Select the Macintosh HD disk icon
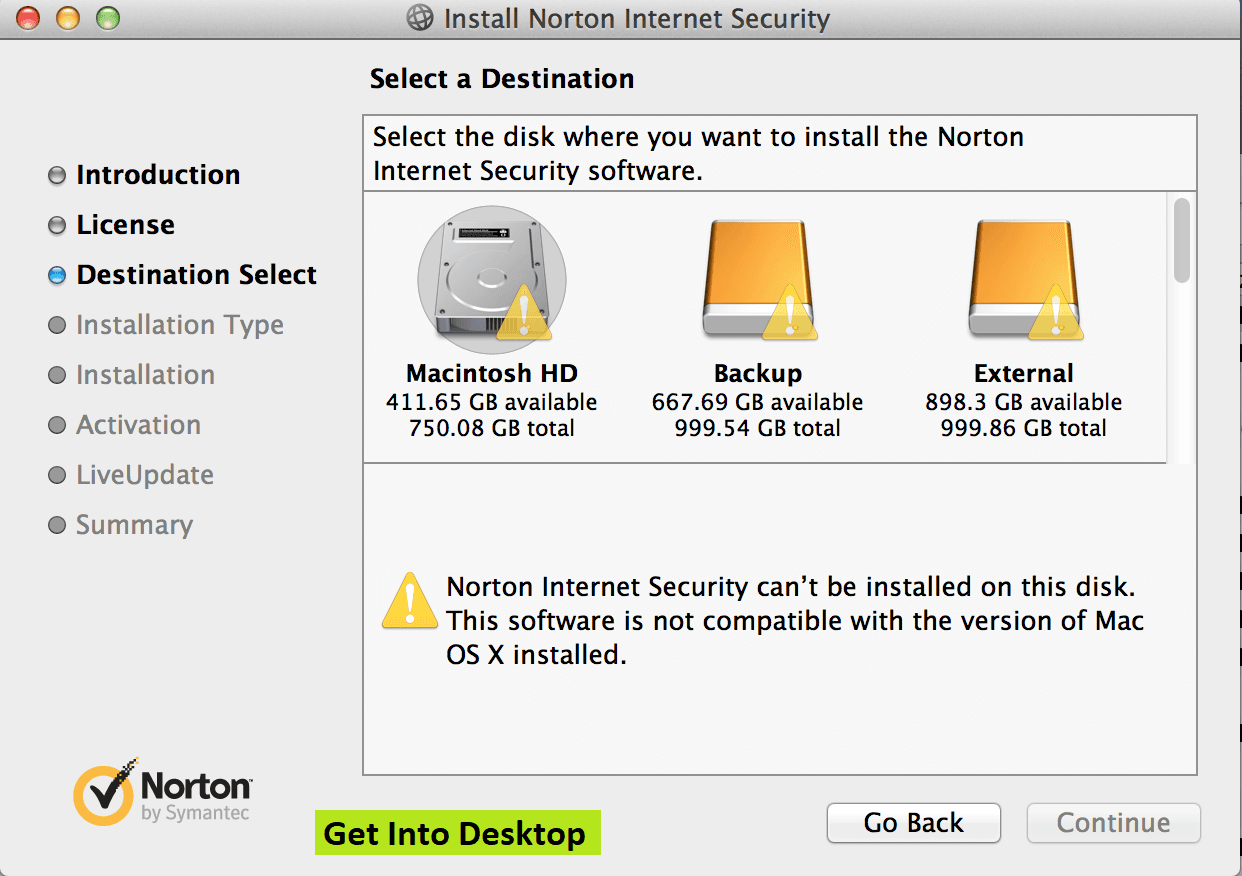1242x876 pixels. (492, 281)
